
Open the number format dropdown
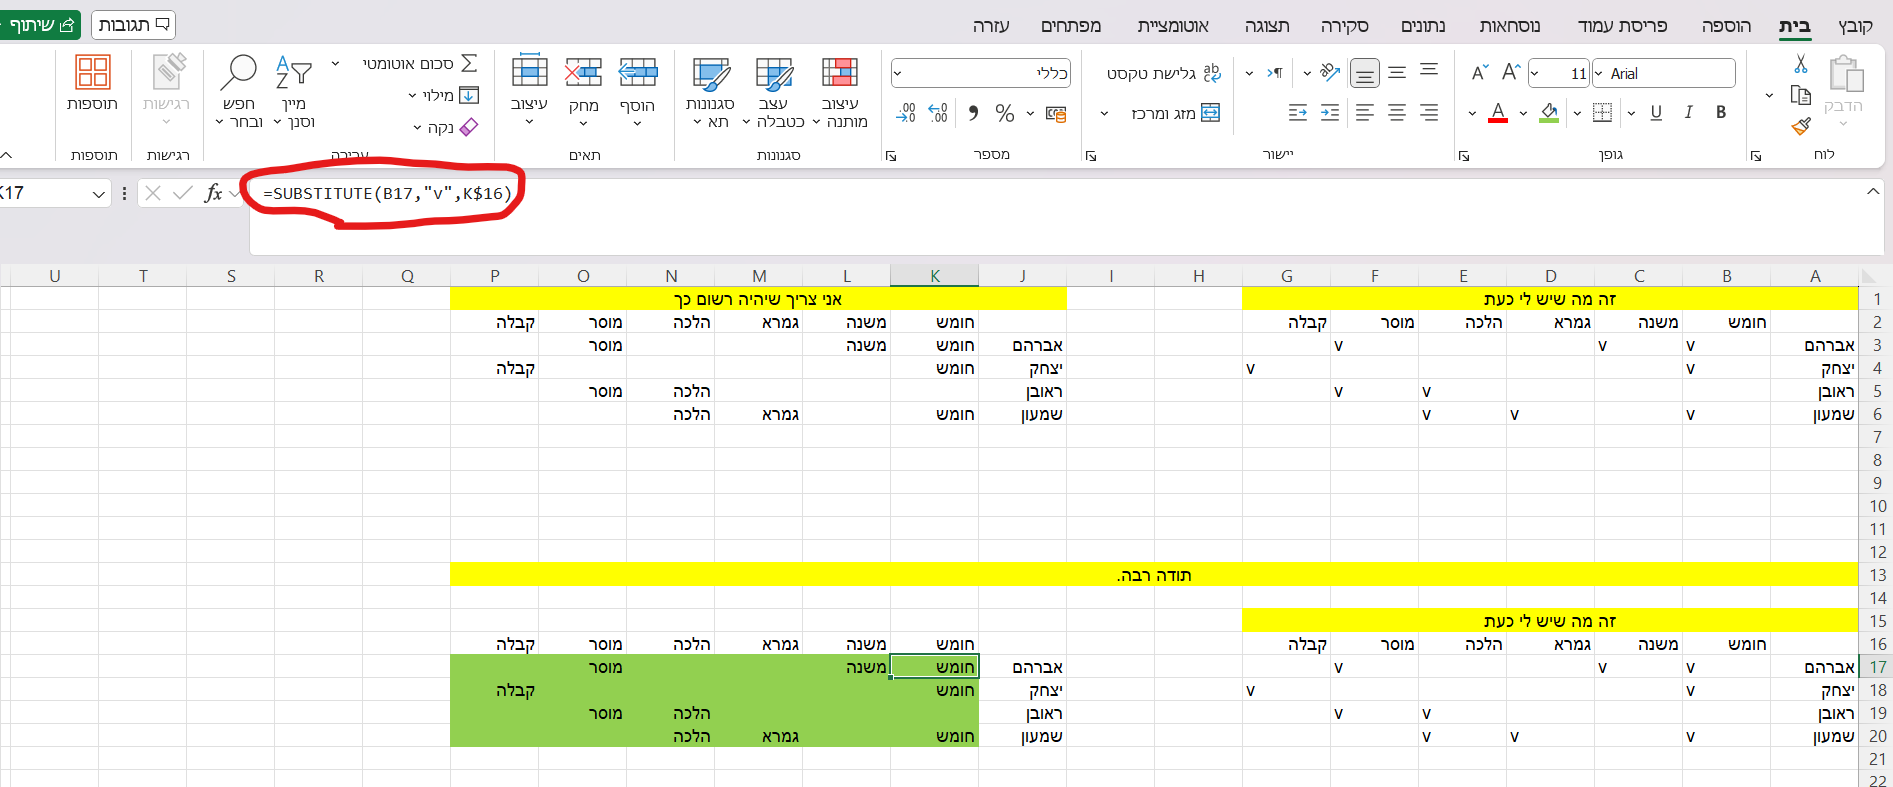coord(897,73)
